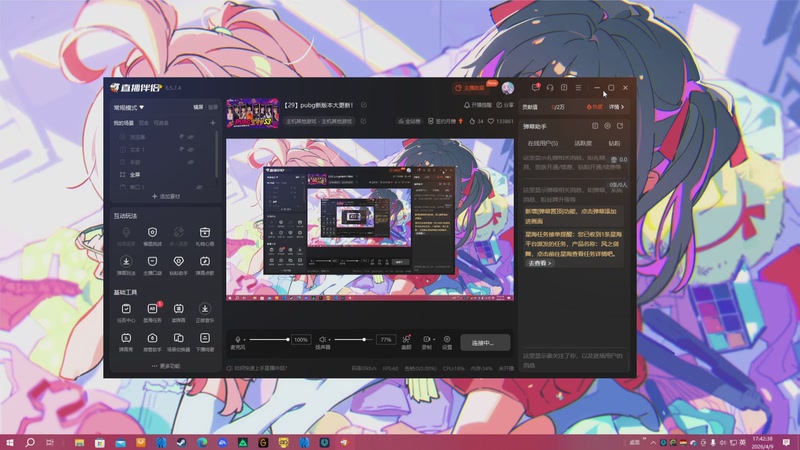Viewport: 800px width, 450px height.
Task: Click 开播提醒 broadcast reminder
Action: click(478, 105)
